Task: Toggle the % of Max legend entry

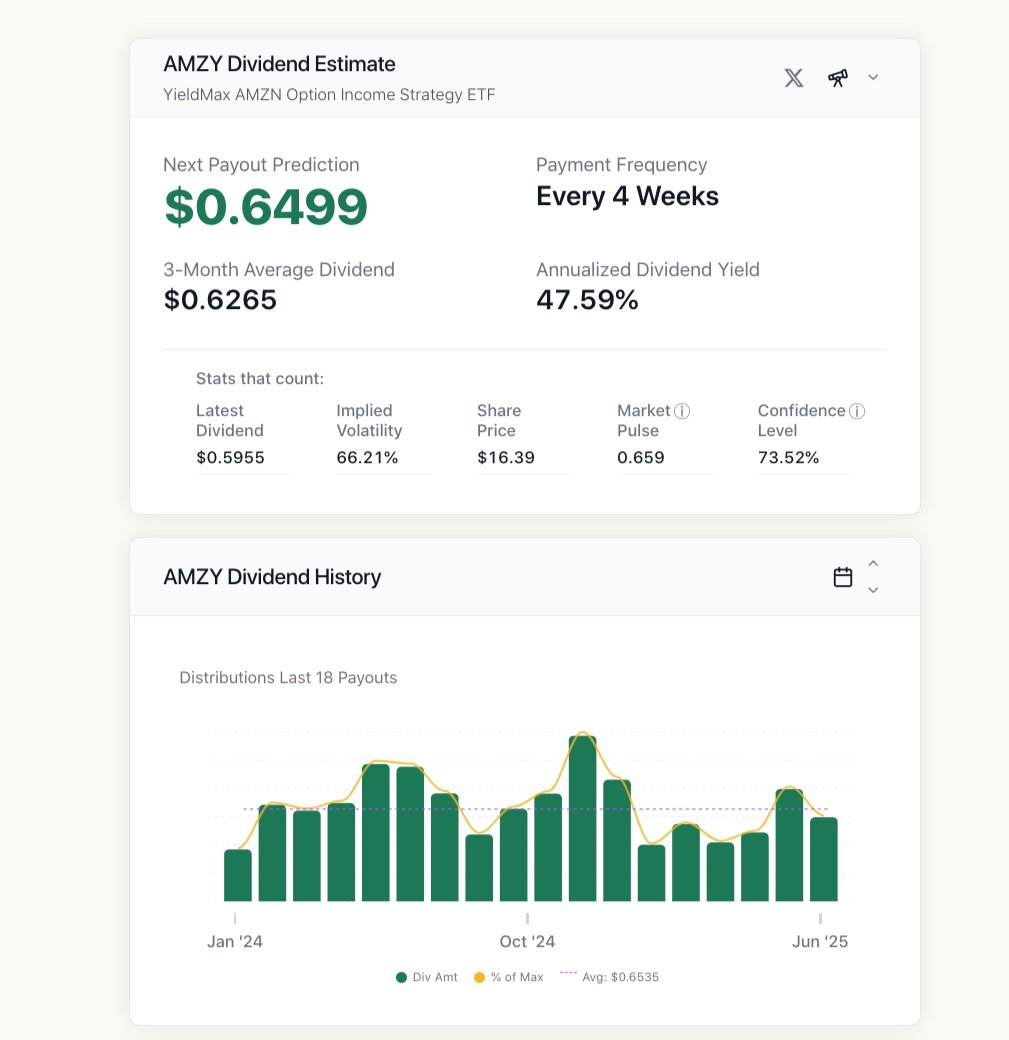Action: pyautogui.click(x=509, y=977)
